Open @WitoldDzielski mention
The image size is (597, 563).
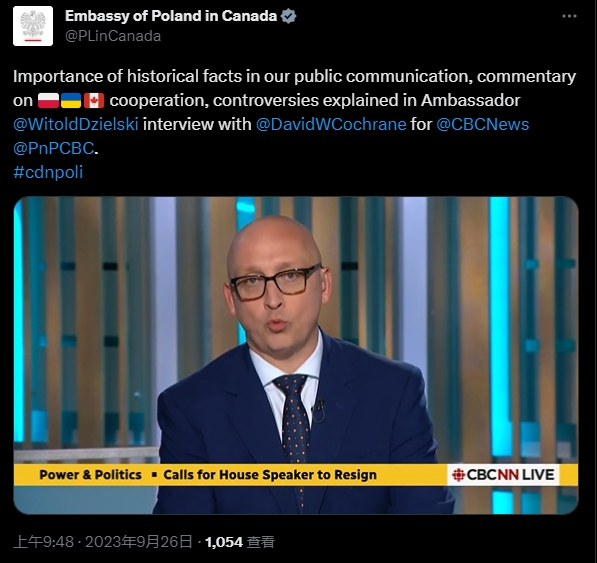pos(76,124)
